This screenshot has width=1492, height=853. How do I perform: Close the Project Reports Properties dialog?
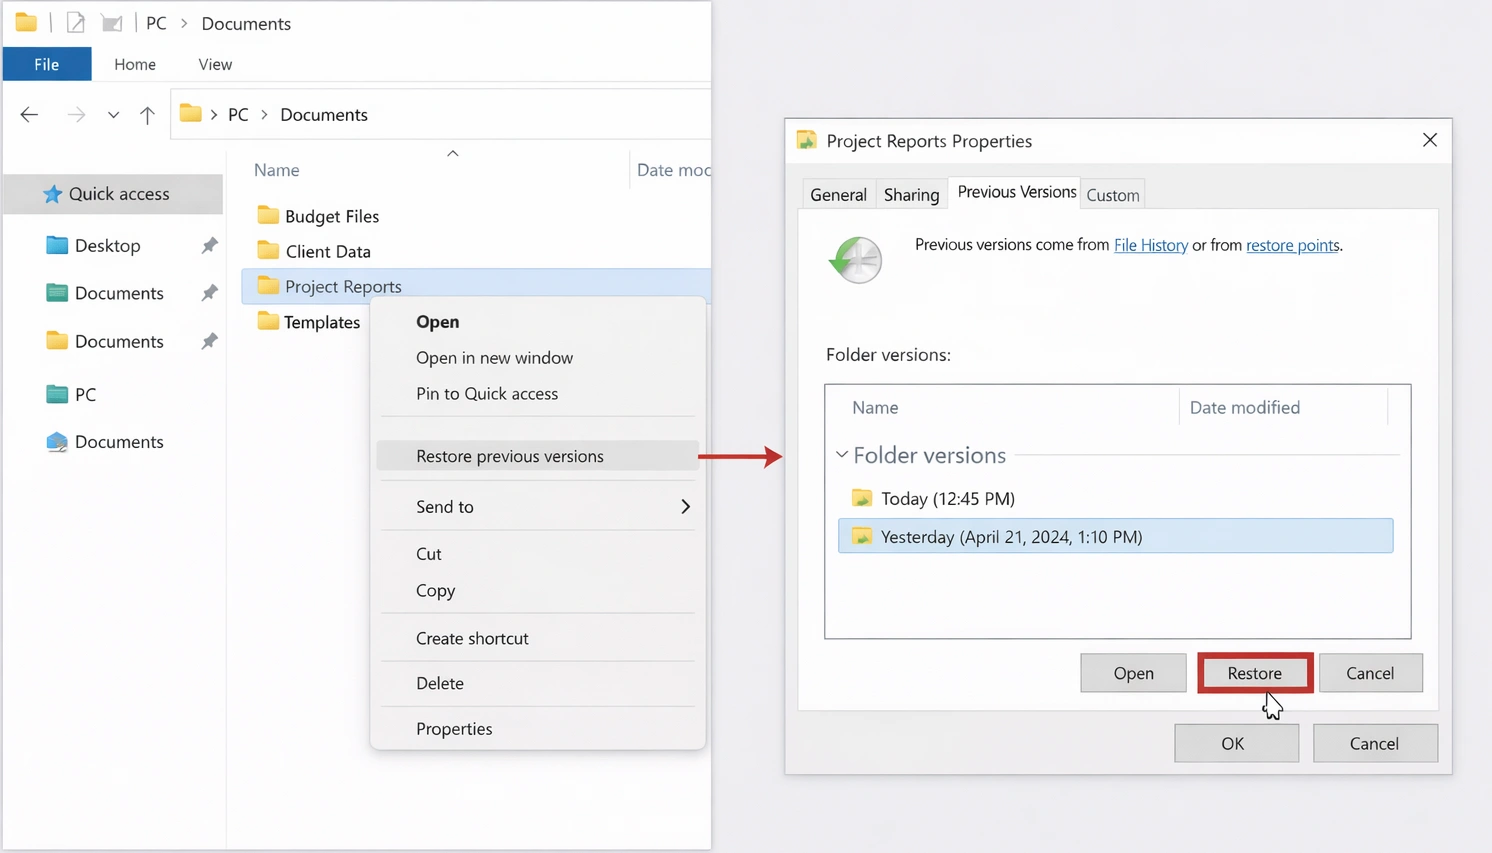click(1430, 140)
